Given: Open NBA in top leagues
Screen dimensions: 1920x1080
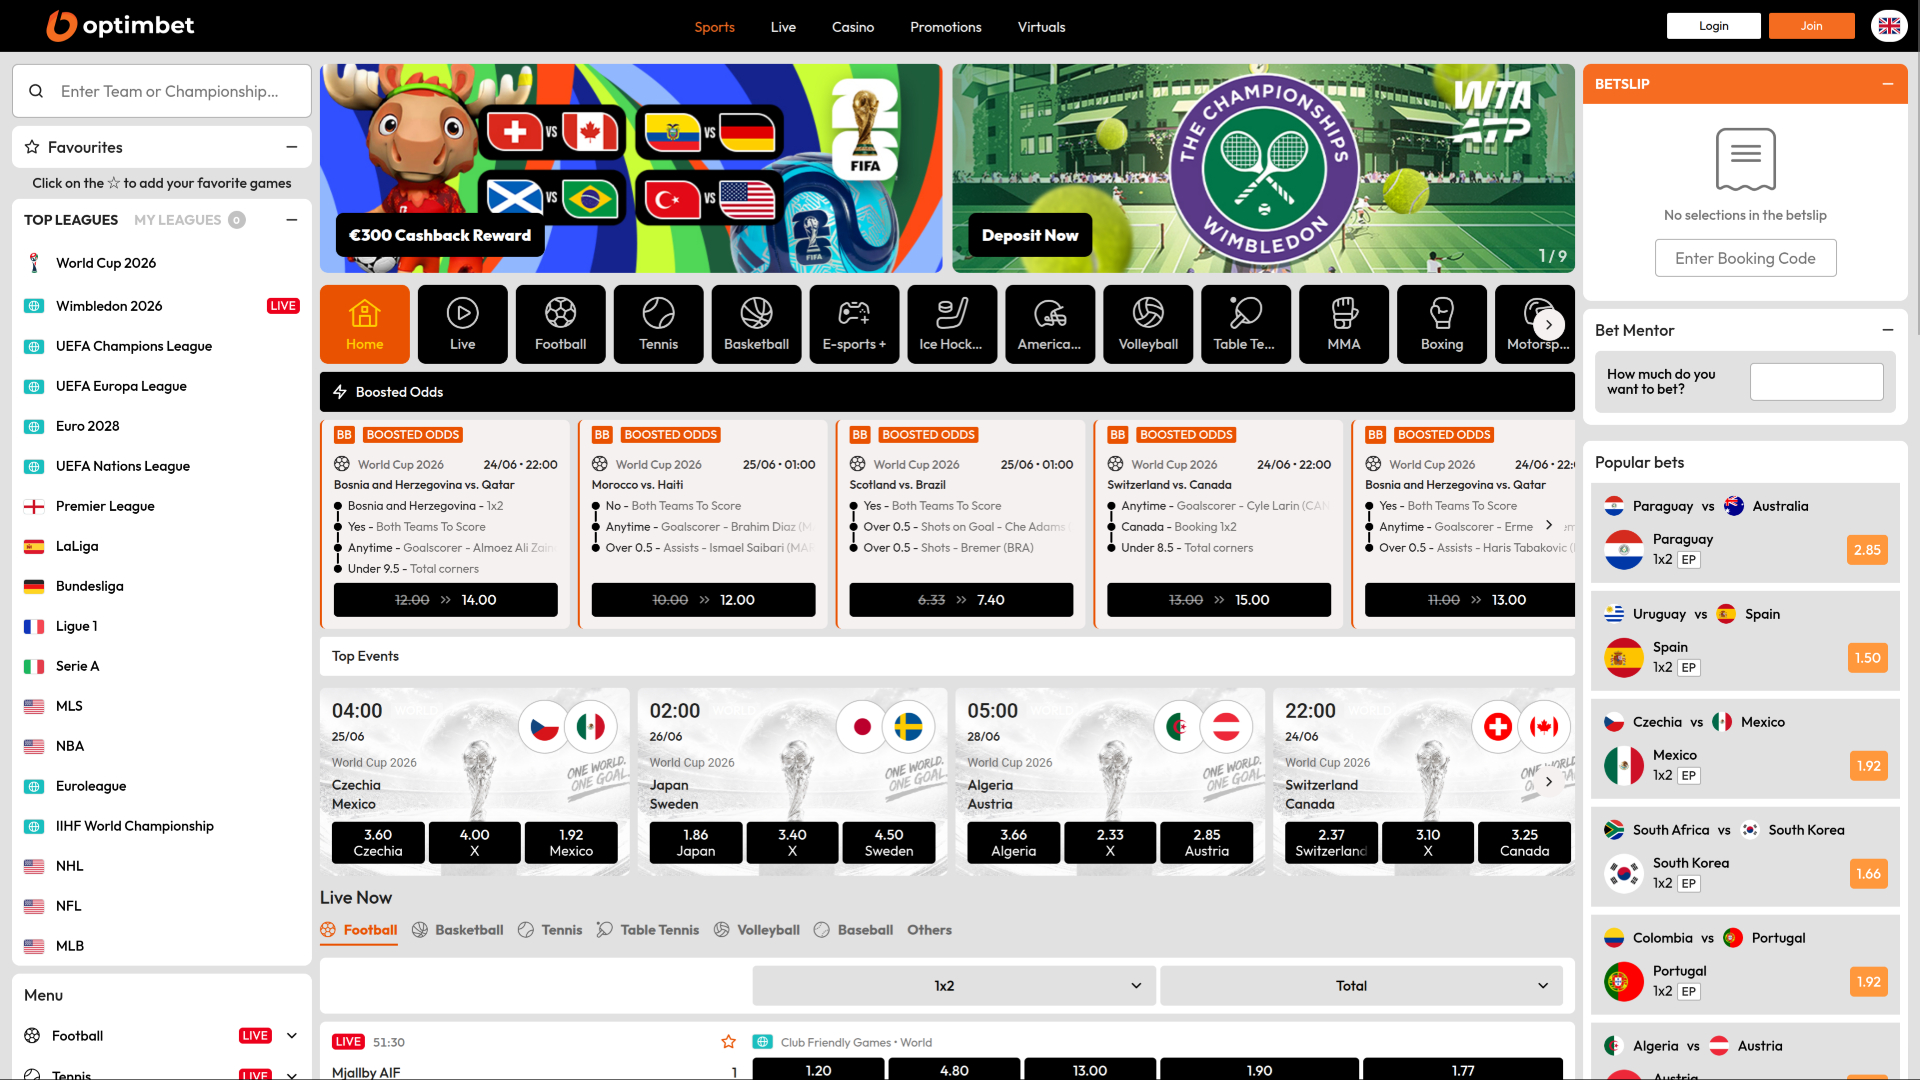Looking at the screenshot, I should [x=70, y=746].
